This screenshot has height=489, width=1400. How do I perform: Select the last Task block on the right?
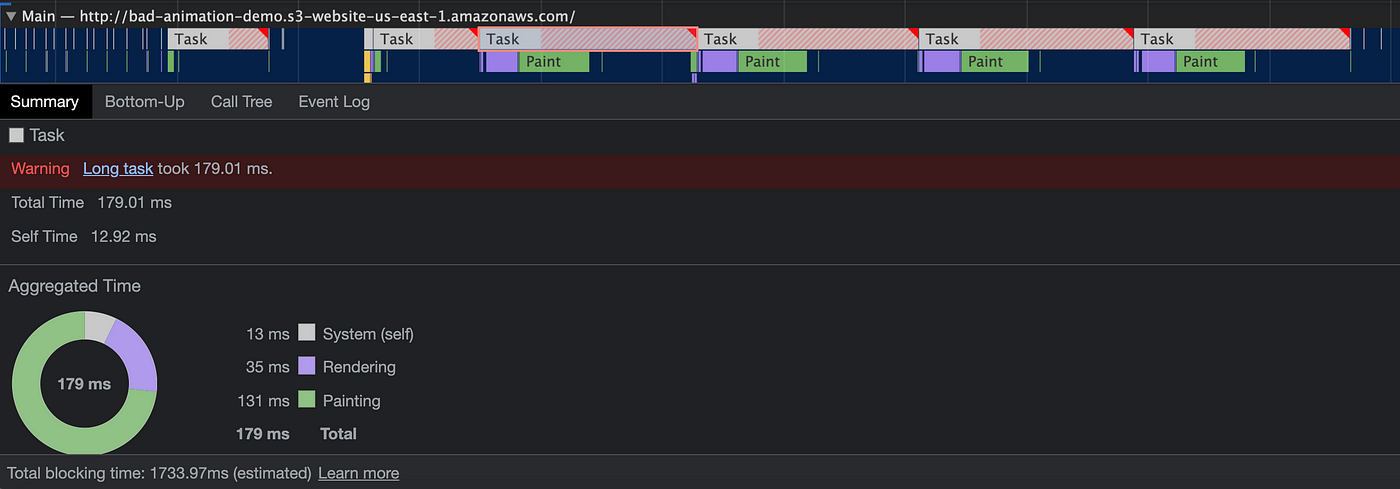(1240, 39)
